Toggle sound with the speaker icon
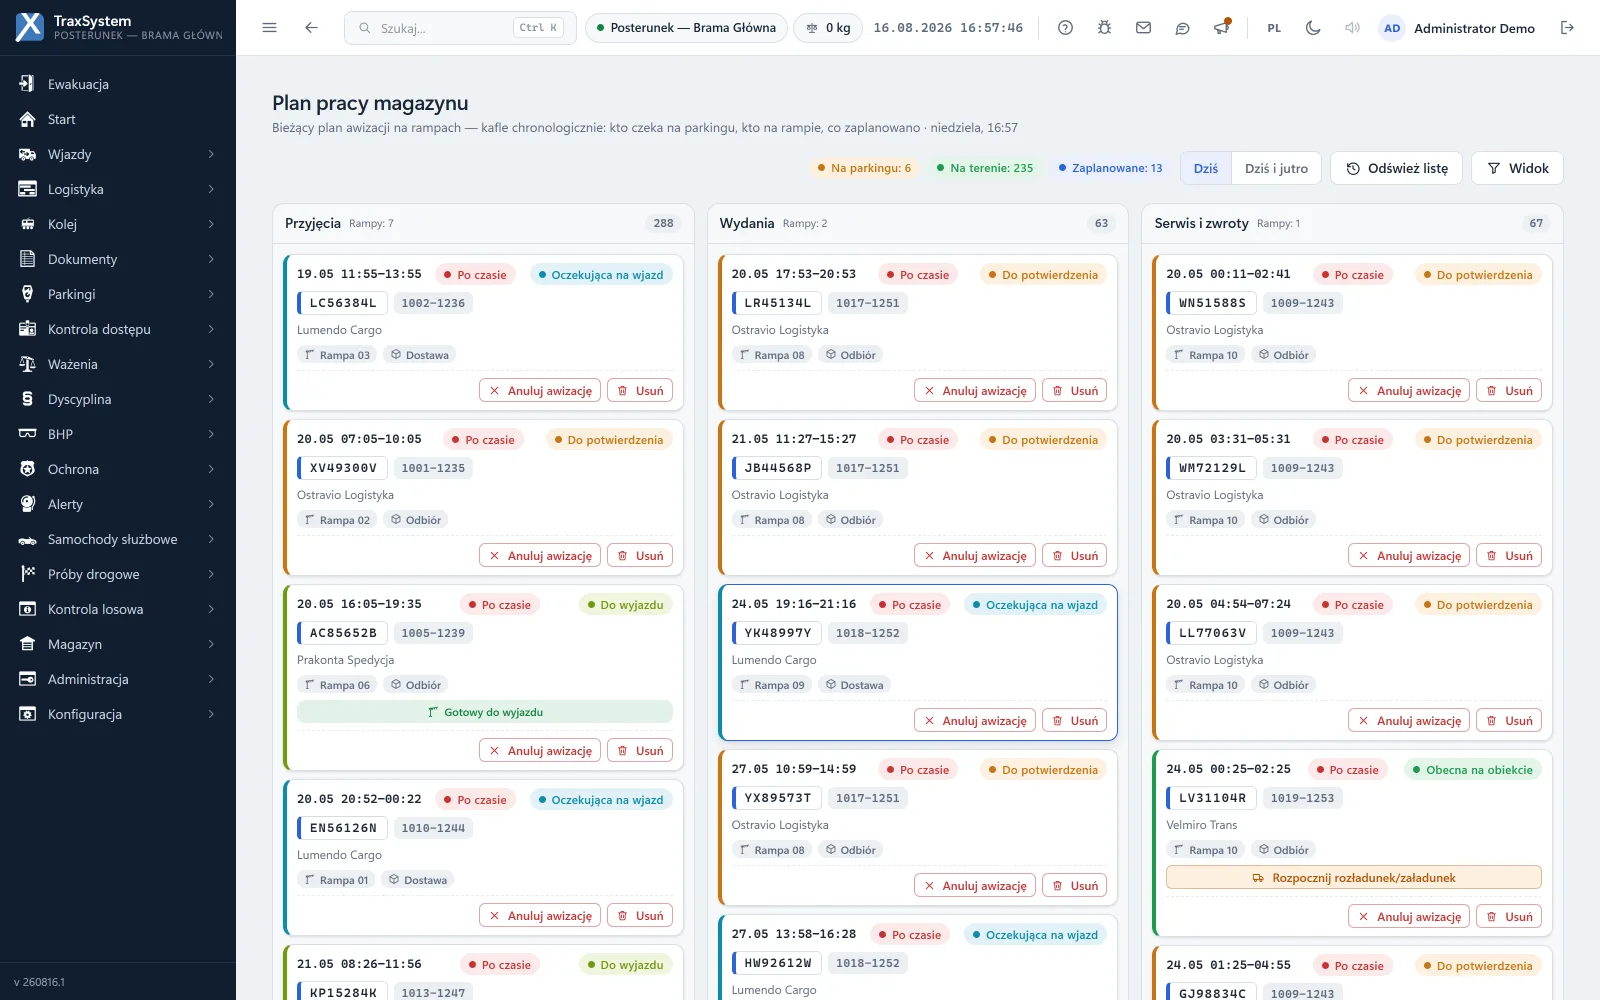Screen dimensions: 1600x1000 coord(1352,28)
